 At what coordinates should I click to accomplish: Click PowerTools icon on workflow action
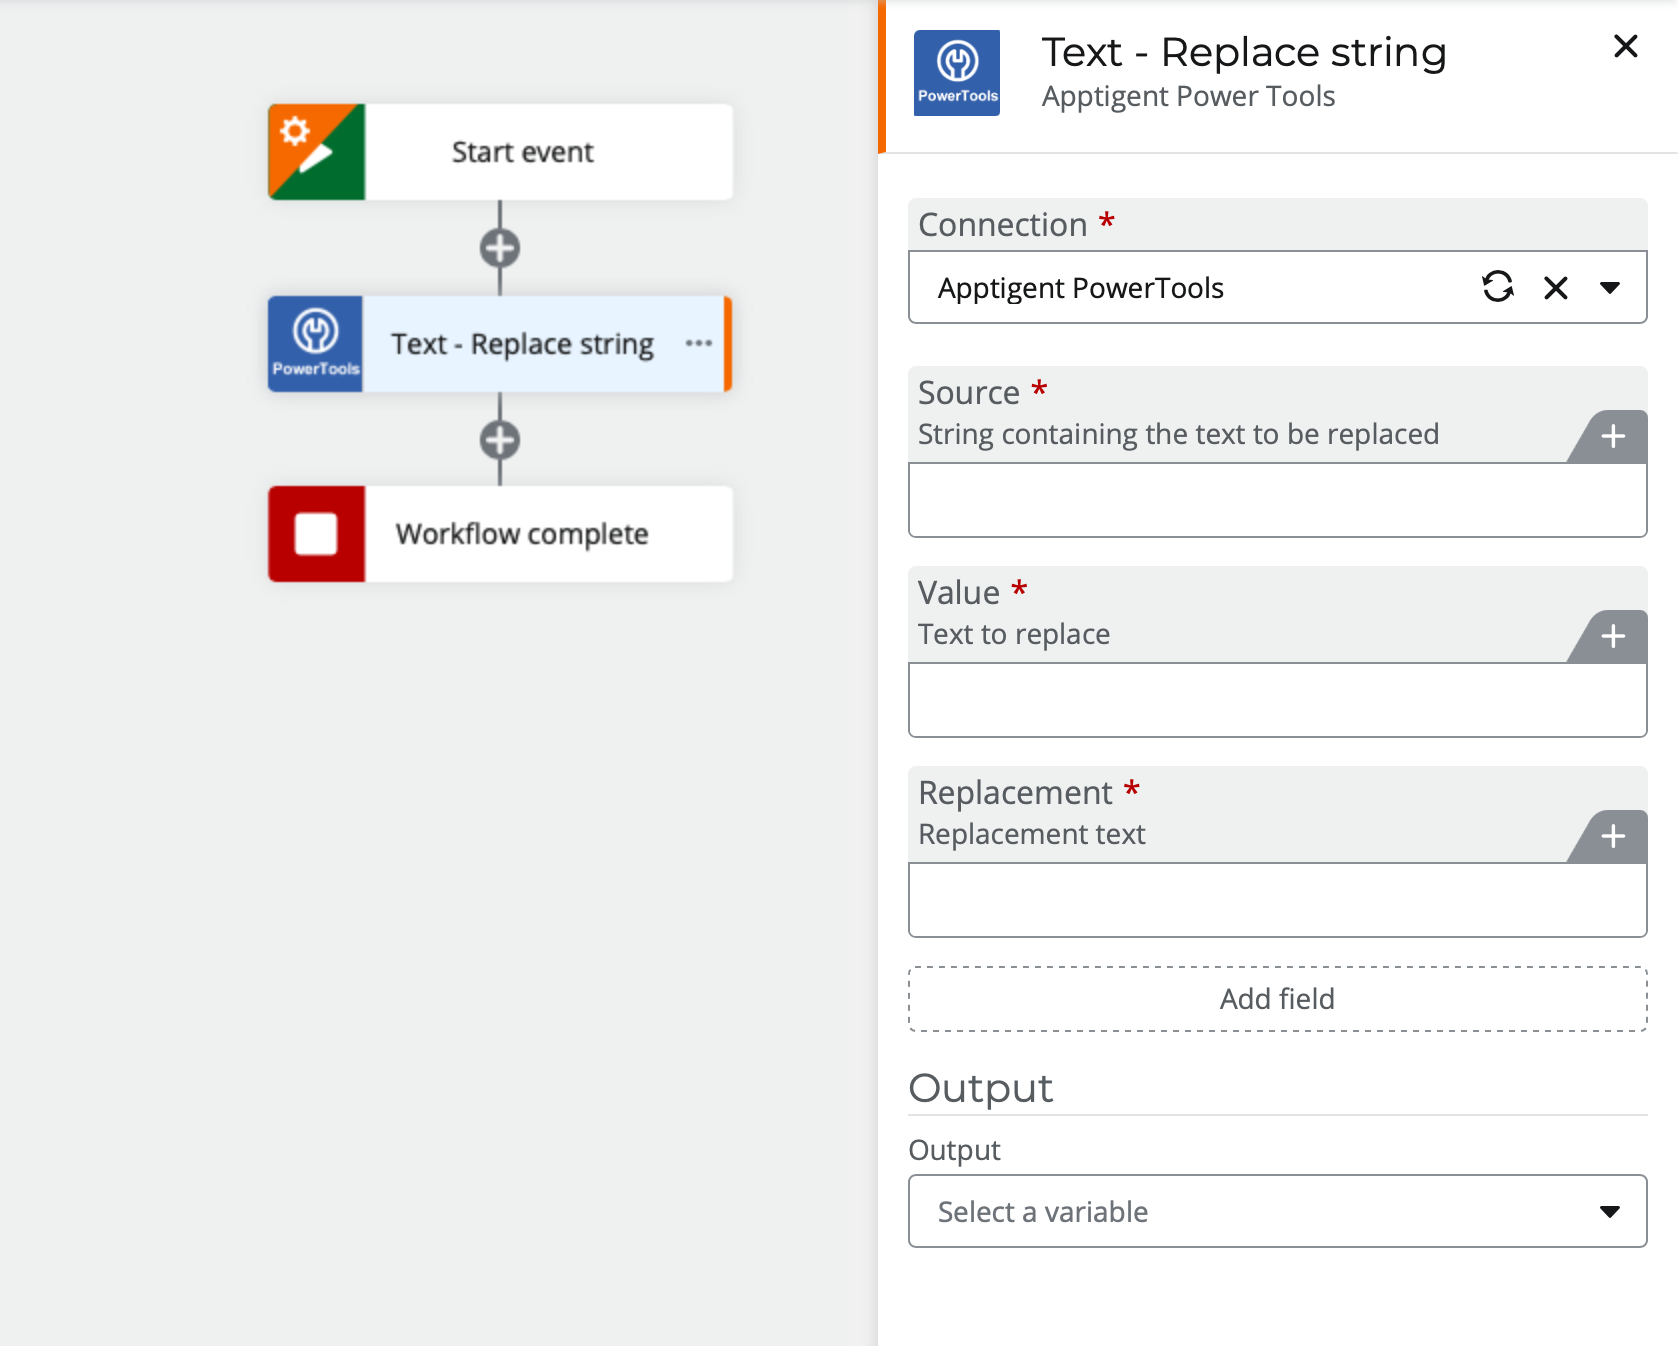pos(316,344)
